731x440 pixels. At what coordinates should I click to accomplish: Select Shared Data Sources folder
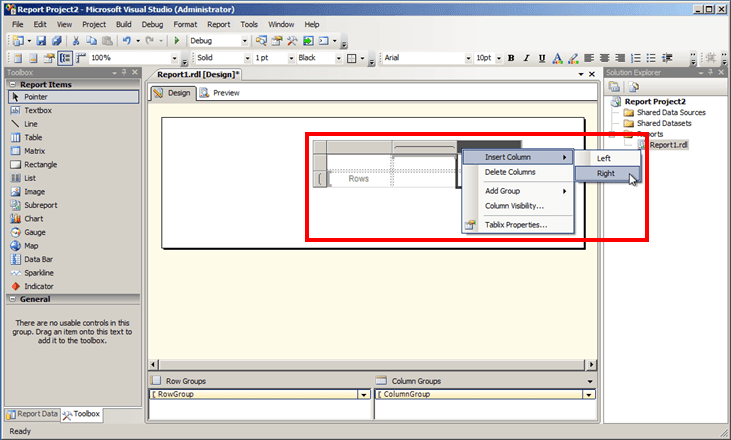[x=671, y=112]
